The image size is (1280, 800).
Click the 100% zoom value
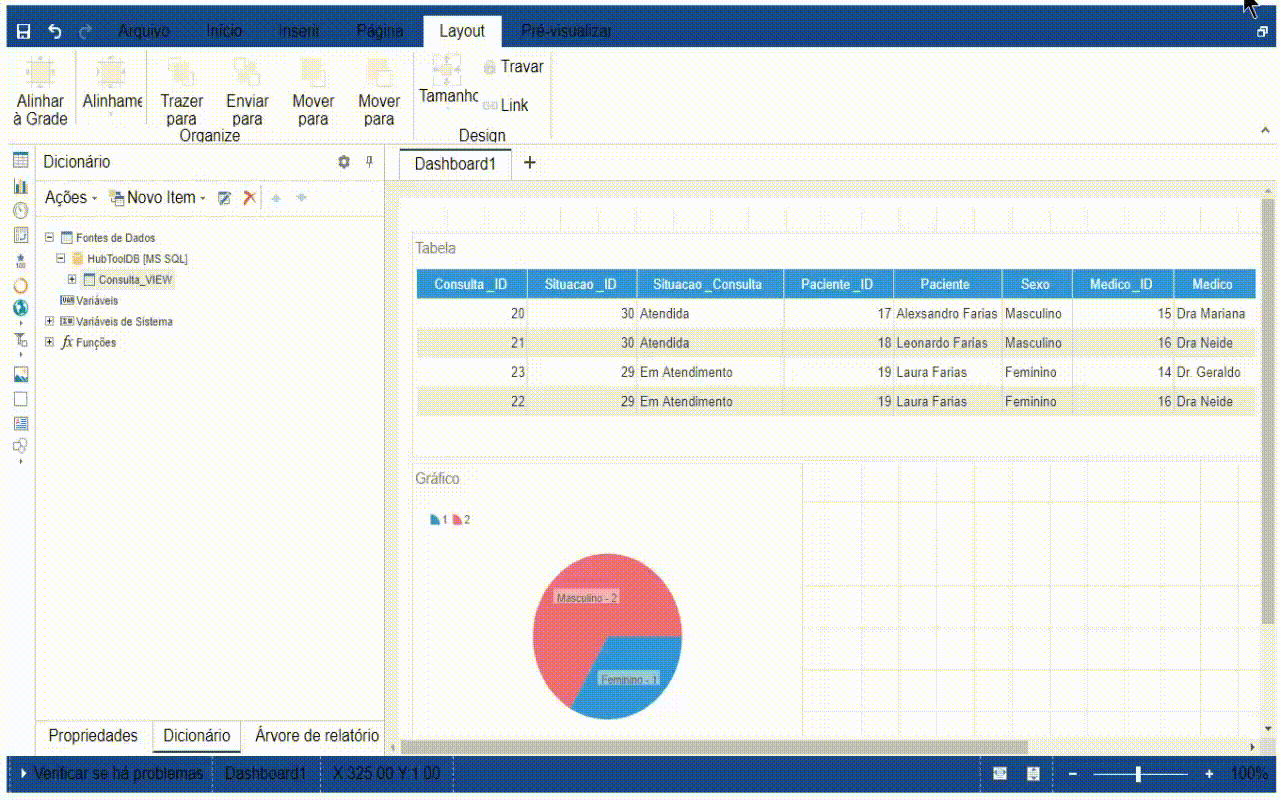click(1249, 774)
